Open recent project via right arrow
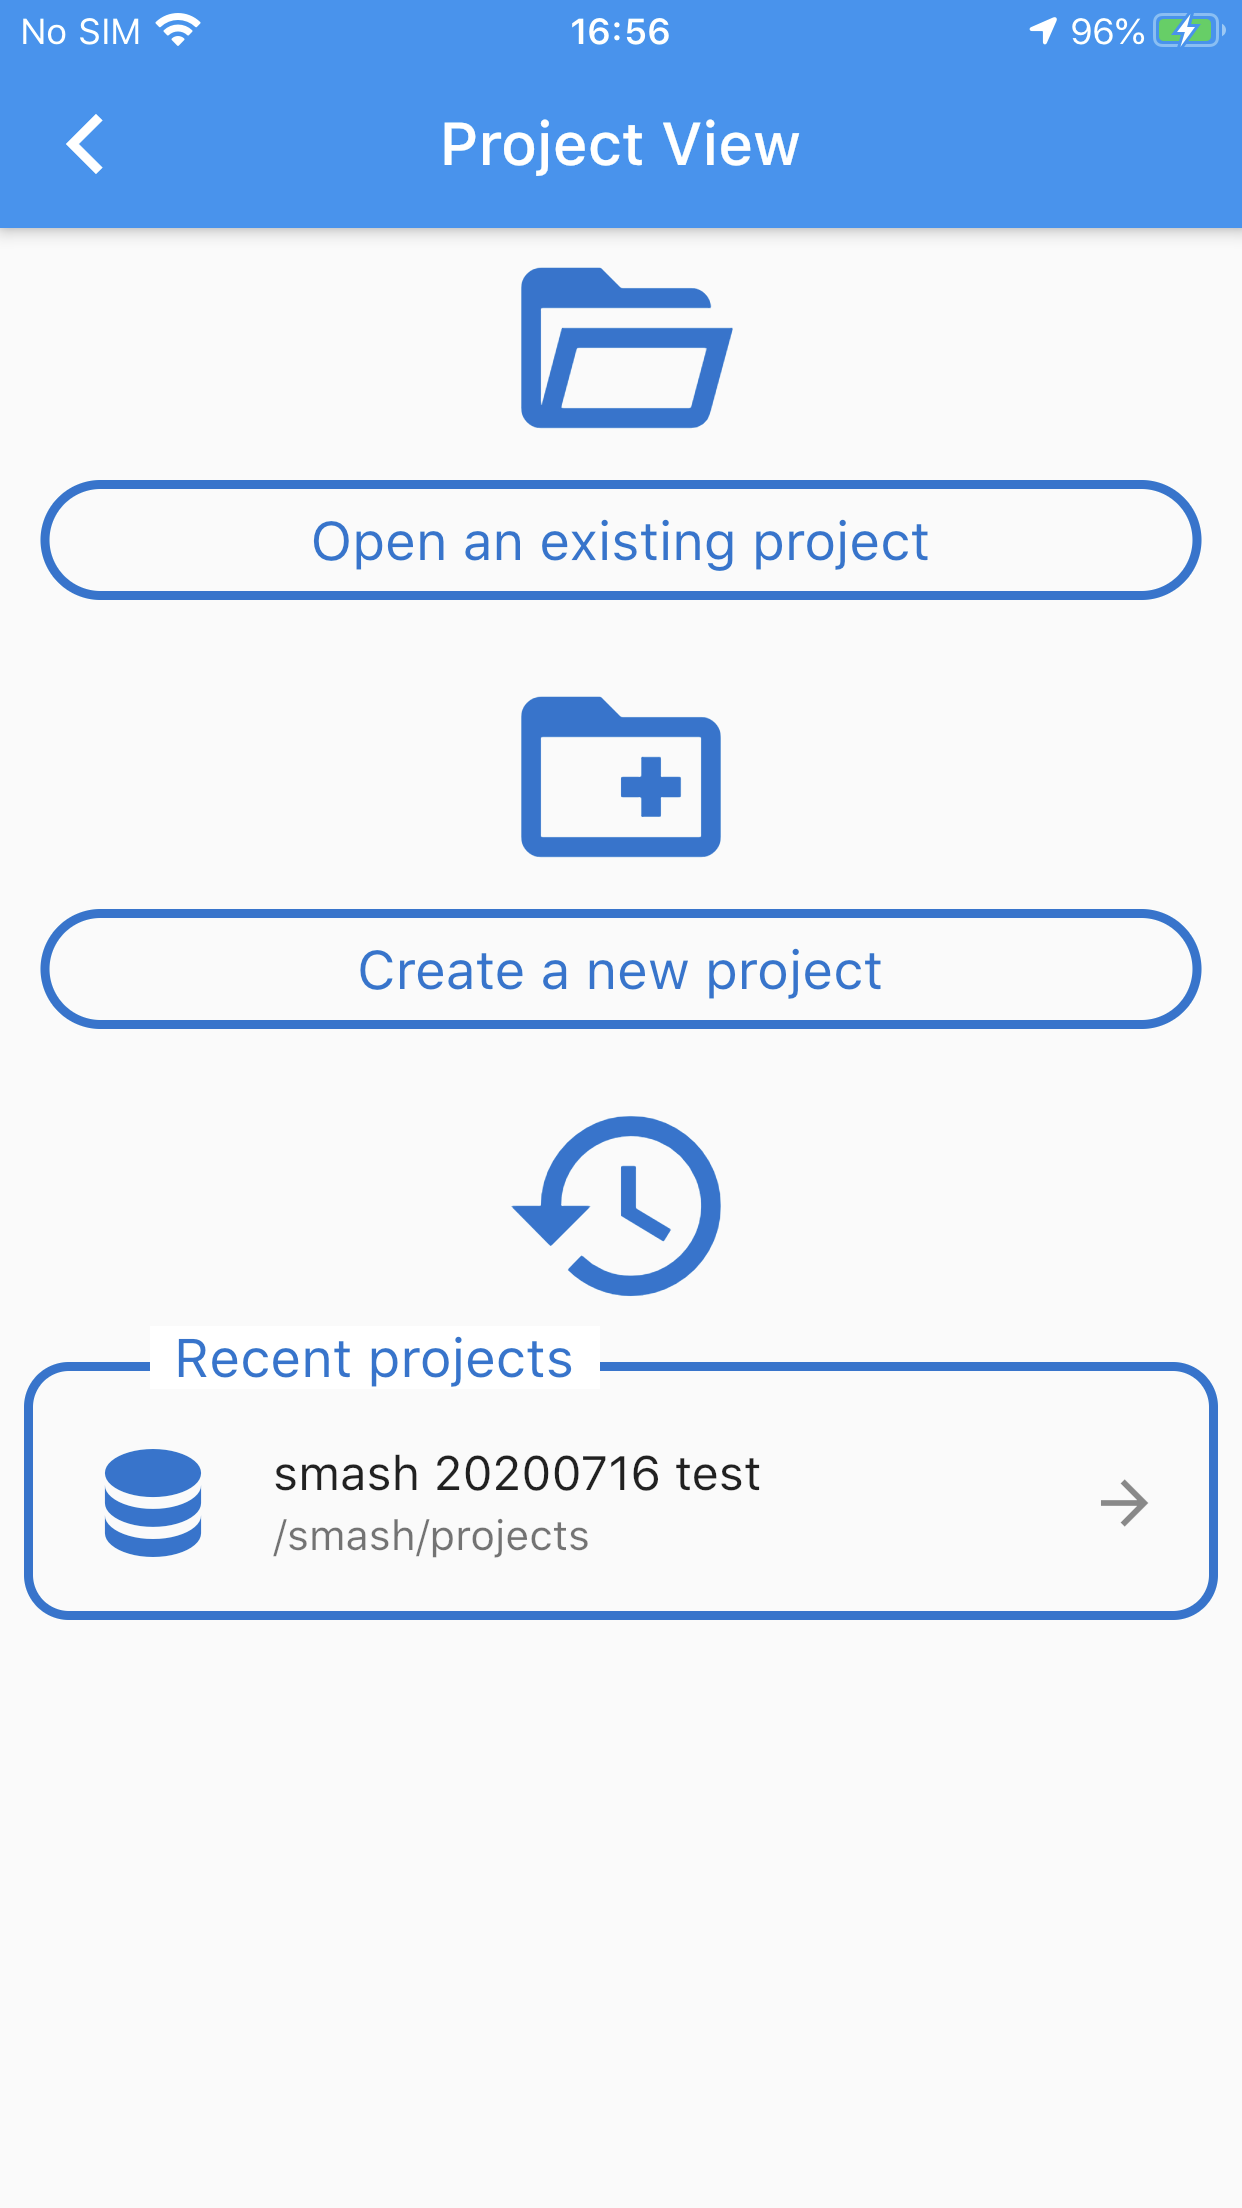The image size is (1242, 2208). (1124, 1503)
